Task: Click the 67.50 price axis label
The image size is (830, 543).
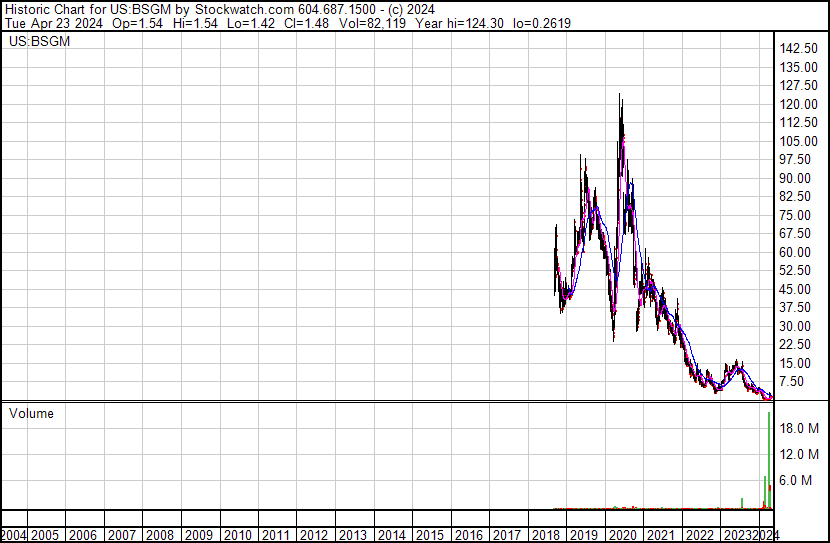Action: (795, 233)
